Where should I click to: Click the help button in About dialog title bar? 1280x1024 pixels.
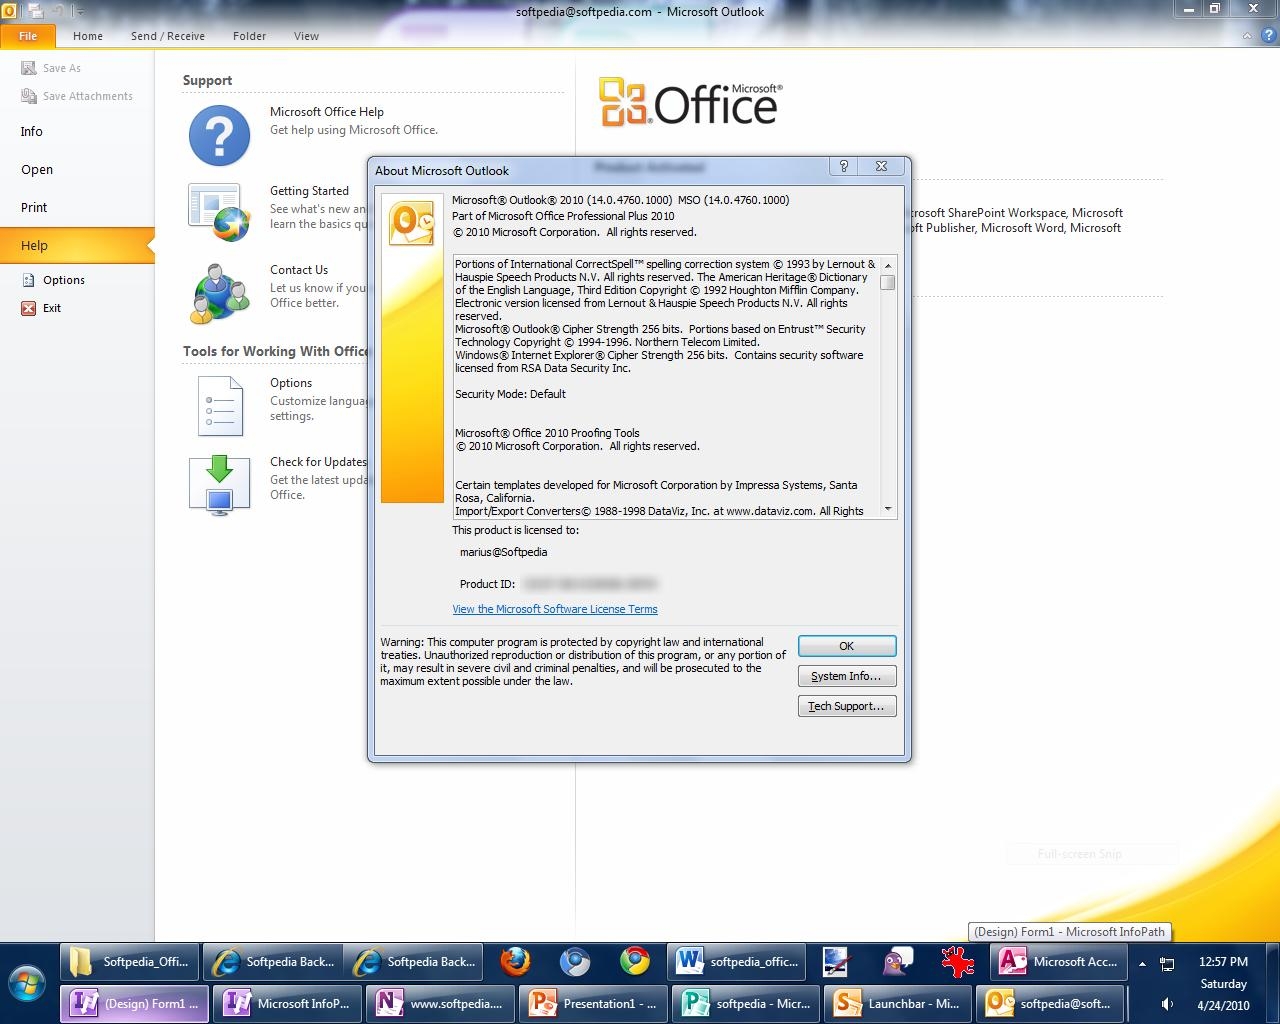tap(843, 166)
